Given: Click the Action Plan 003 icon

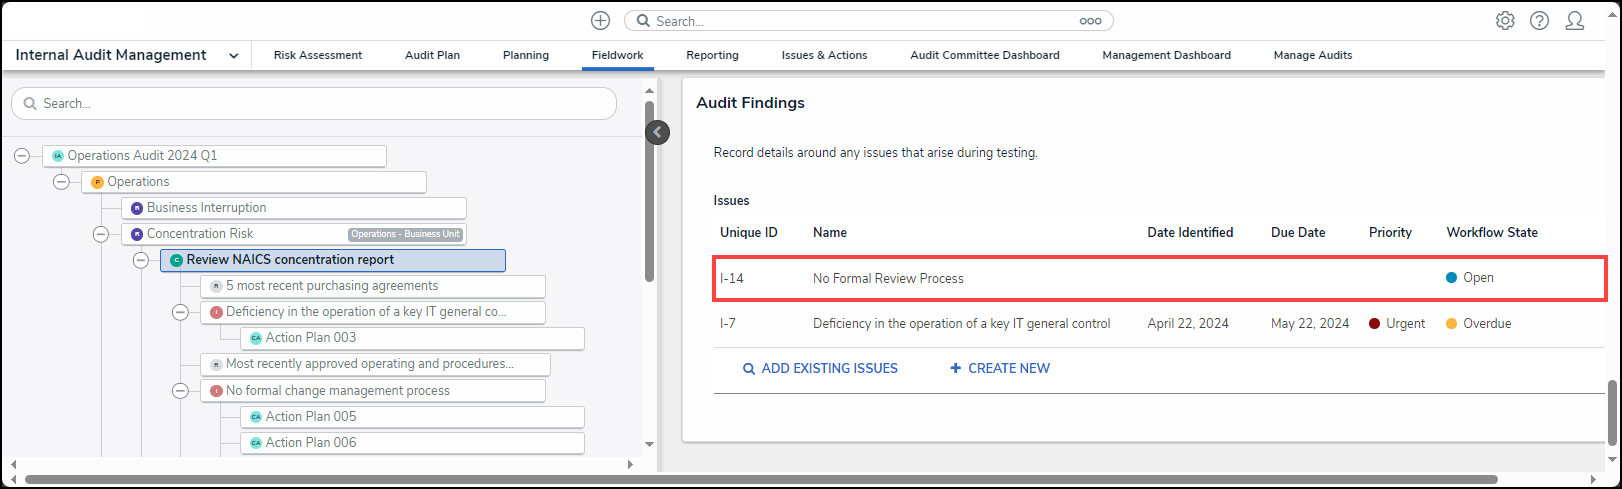Looking at the screenshot, I should coord(256,338).
